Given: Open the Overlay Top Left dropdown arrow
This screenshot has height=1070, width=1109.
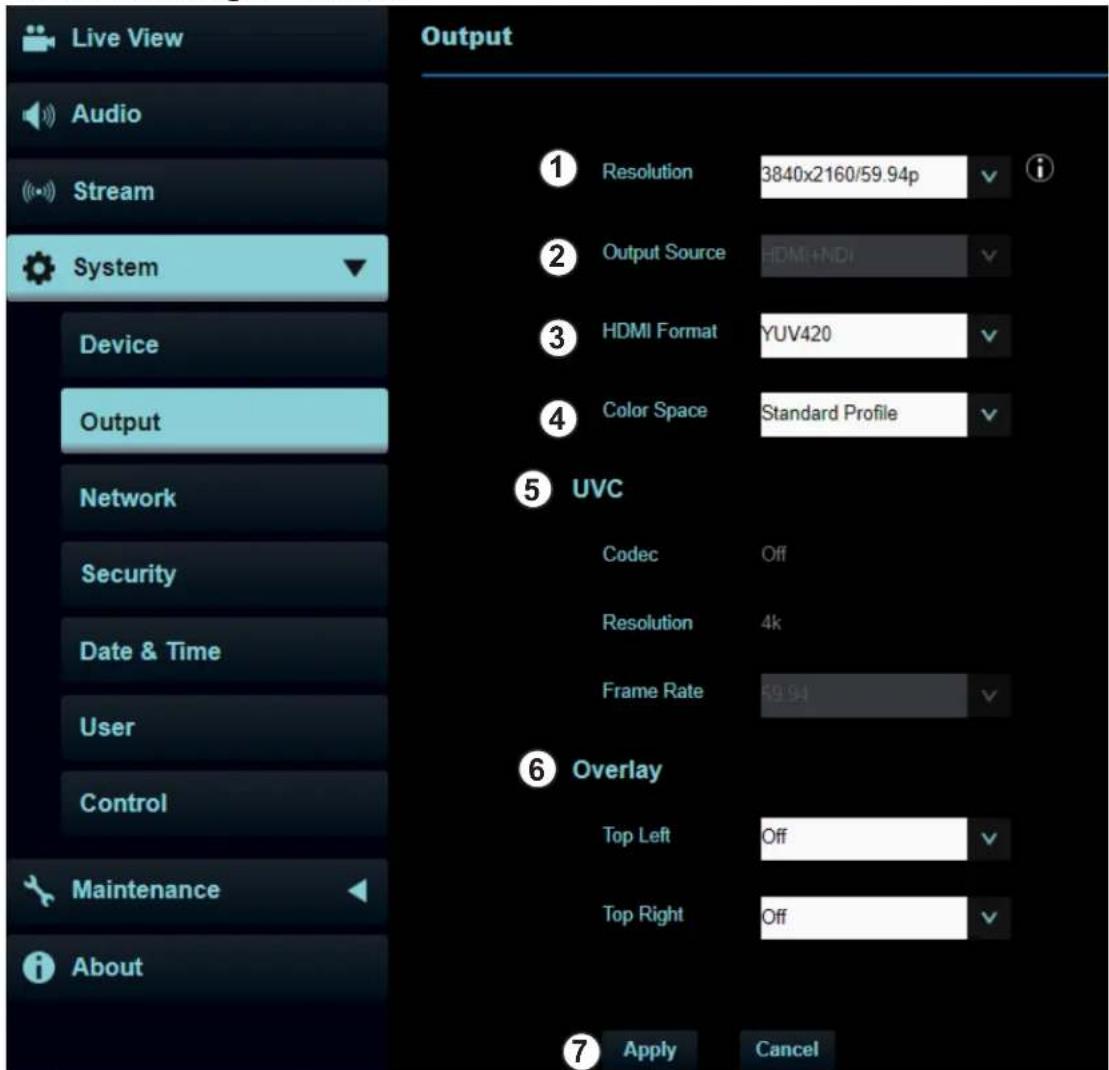Looking at the screenshot, I should (989, 839).
